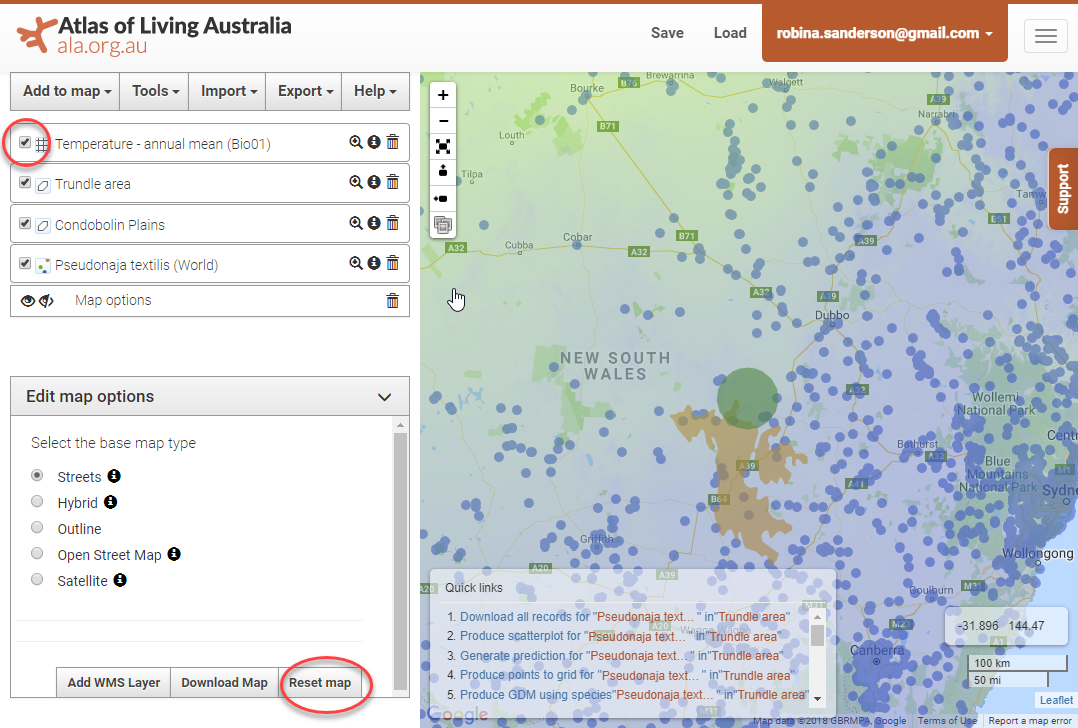Zoom to Temperature annual mean layer extent
The width and height of the screenshot is (1078, 728).
coord(355,142)
